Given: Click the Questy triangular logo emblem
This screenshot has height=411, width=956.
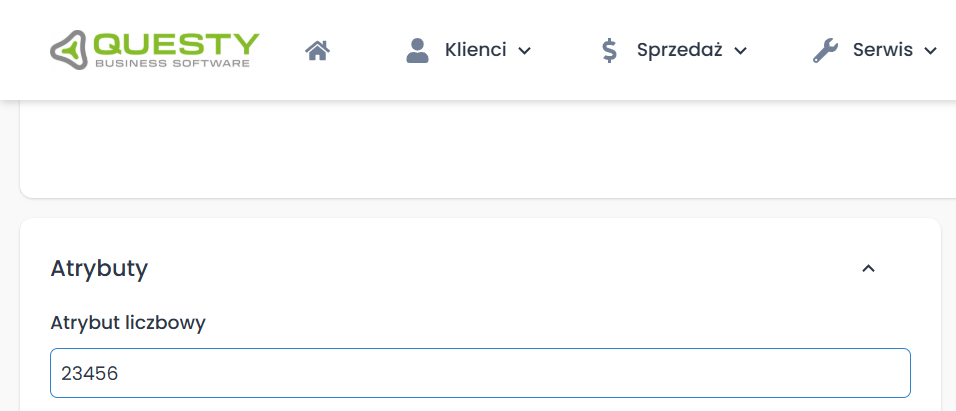Looking at the screenshot, I should pyautogui.click(x=70, y=50).
